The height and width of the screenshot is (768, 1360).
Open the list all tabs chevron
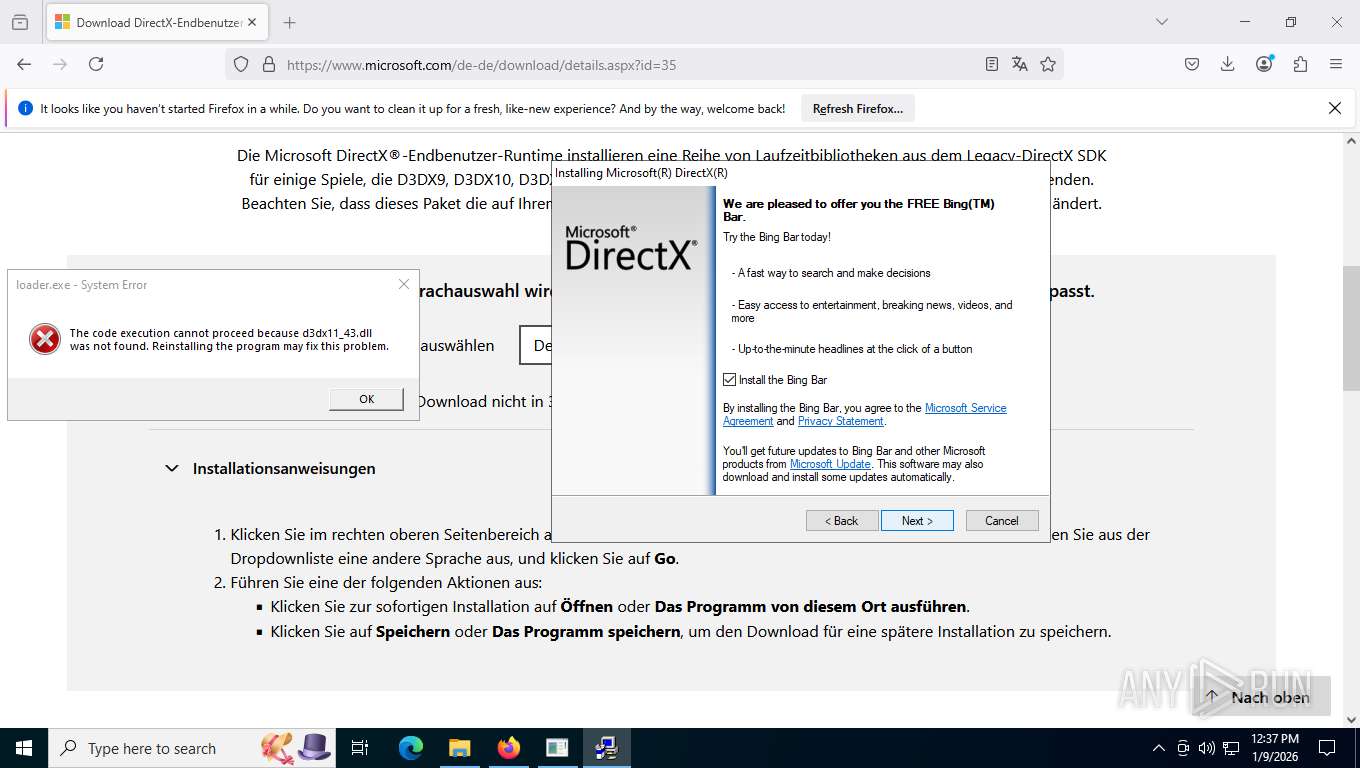point(1161,22)
